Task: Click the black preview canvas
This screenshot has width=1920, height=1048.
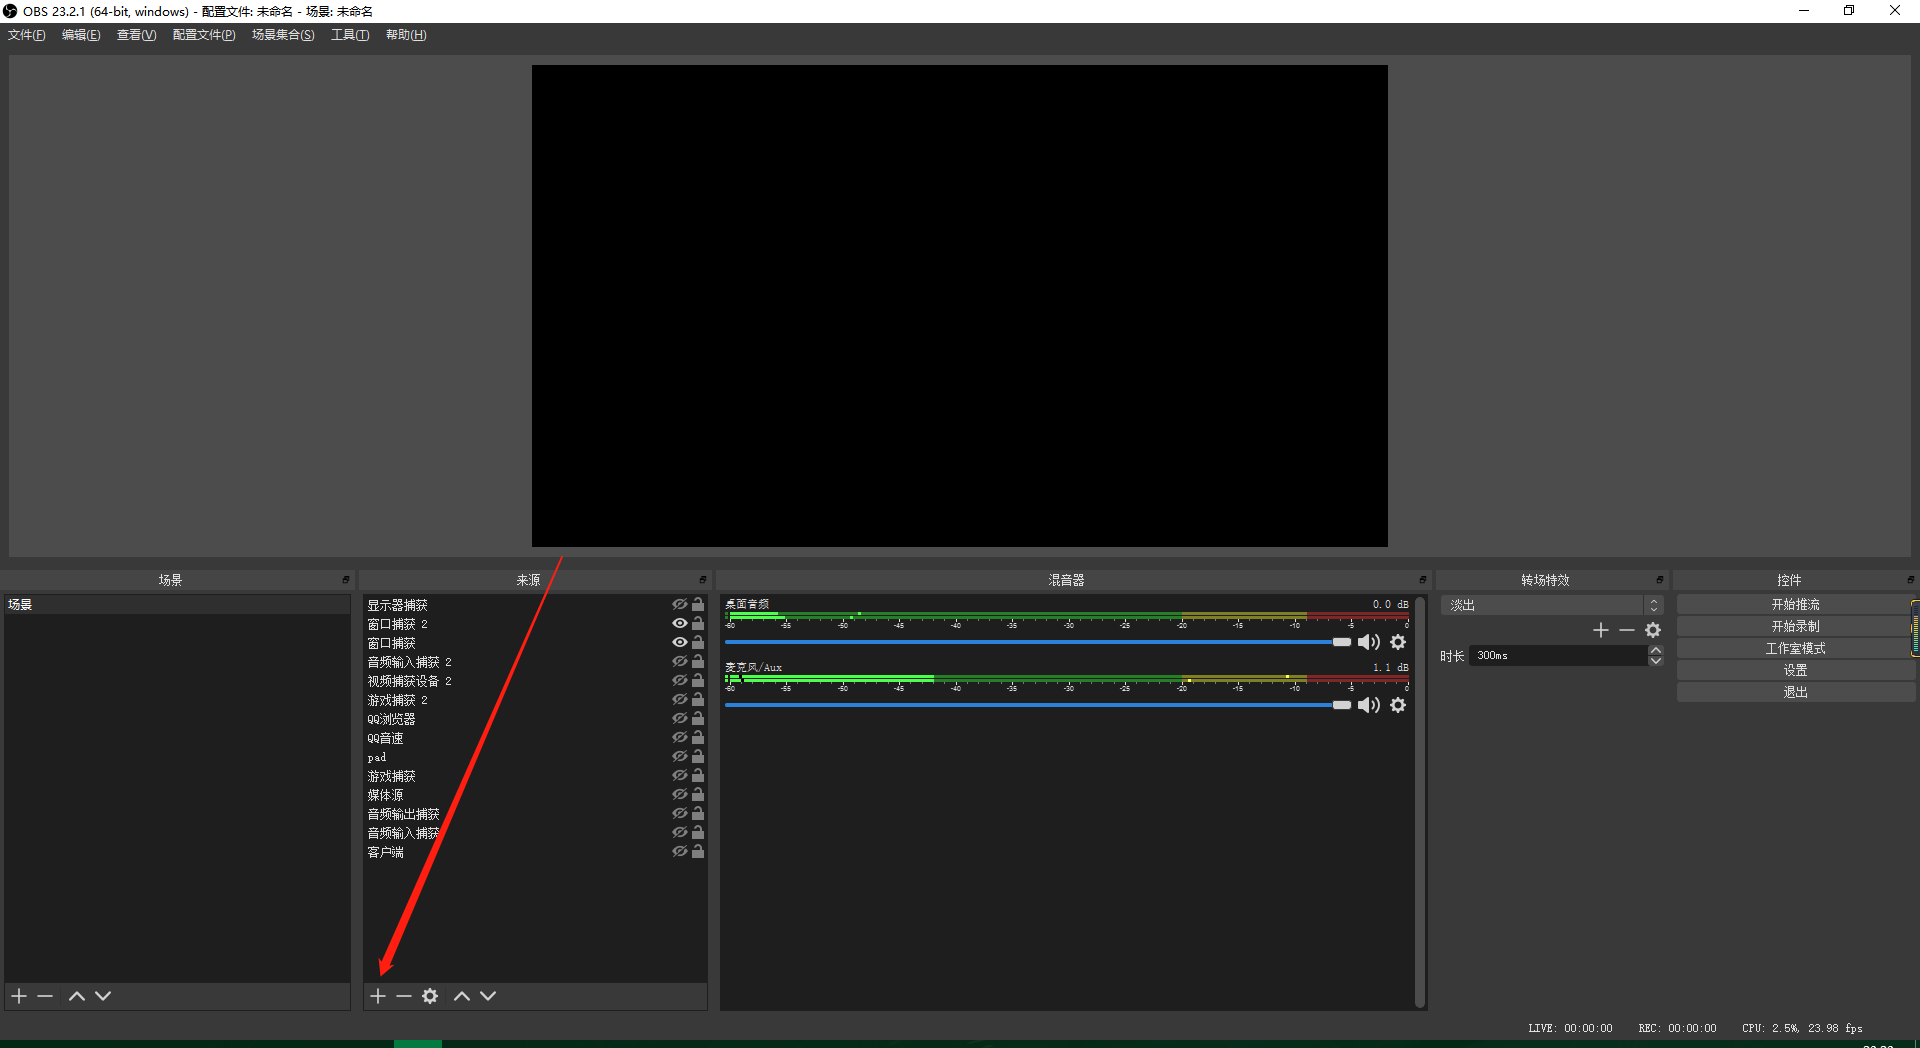Action: [x=960, y=306]
